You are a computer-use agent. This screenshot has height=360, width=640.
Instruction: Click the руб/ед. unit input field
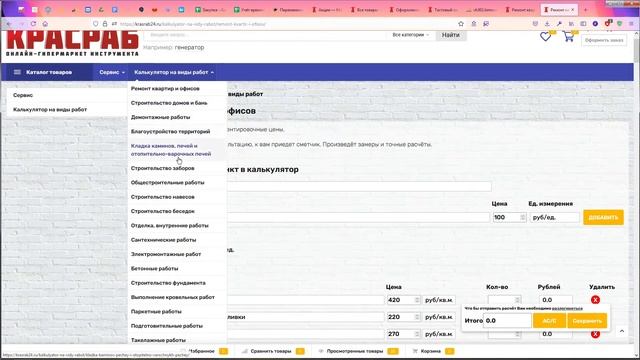(554, 218)
